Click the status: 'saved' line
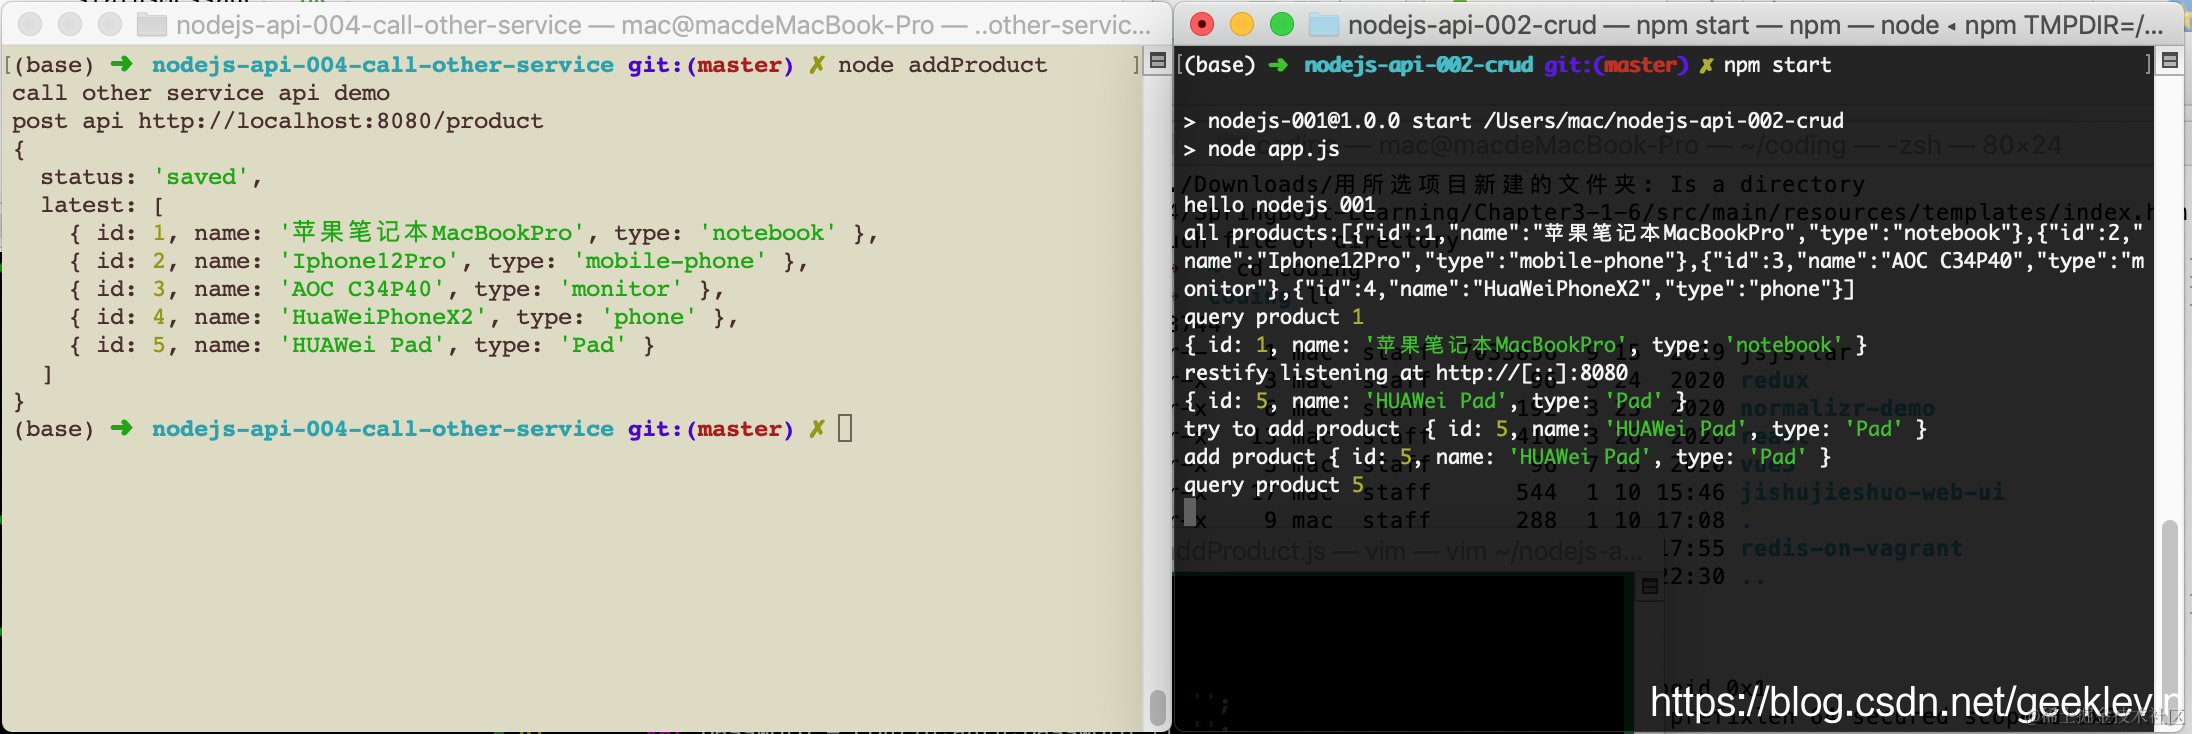 (151, 177)
